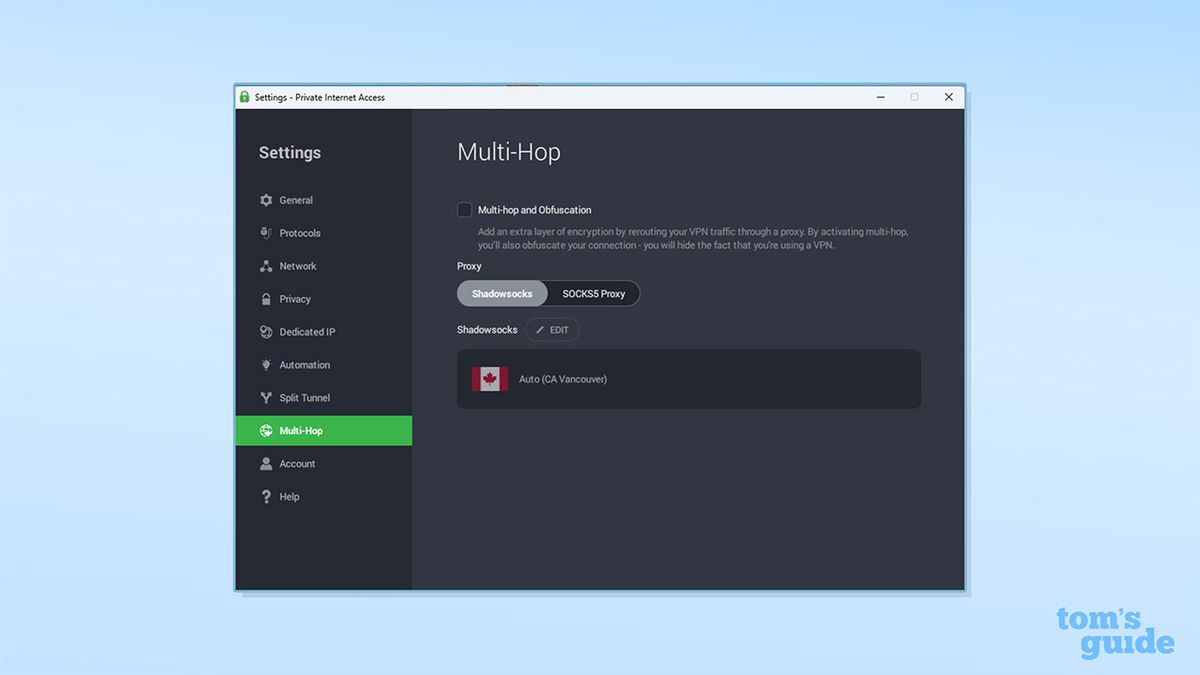This screenshot has width=1200, height=675.
Task: Switch proxy to SOCKS5 Proxy
Action: tap(594, 294)
